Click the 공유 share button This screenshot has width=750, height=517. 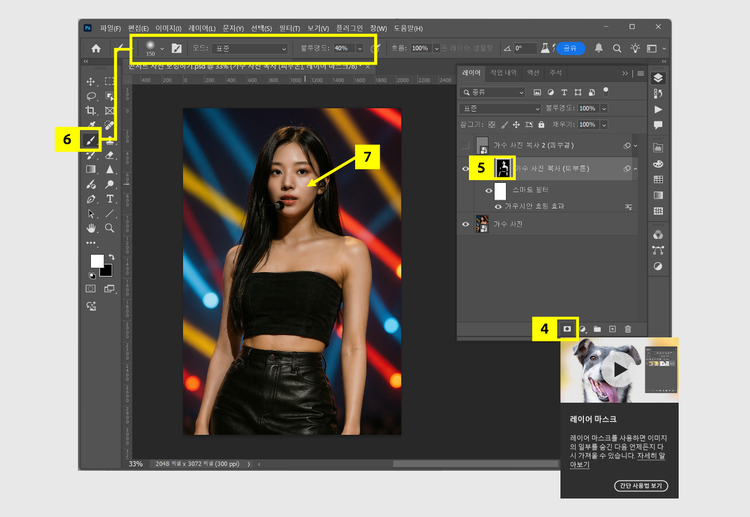(571, 47)
